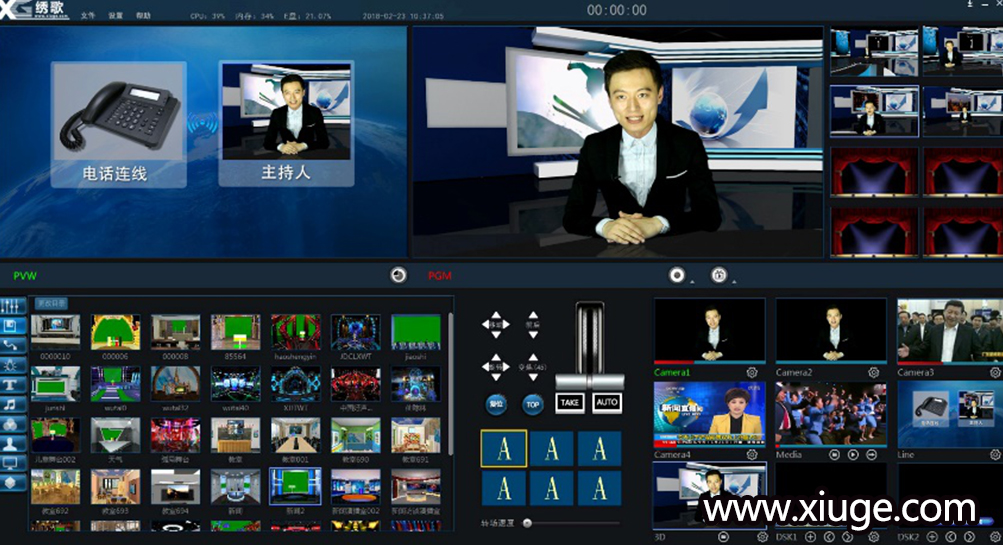This screenshot has height=545, width=1003.
Task: Click the transition speed slider handle
Action: coord(527,523)
